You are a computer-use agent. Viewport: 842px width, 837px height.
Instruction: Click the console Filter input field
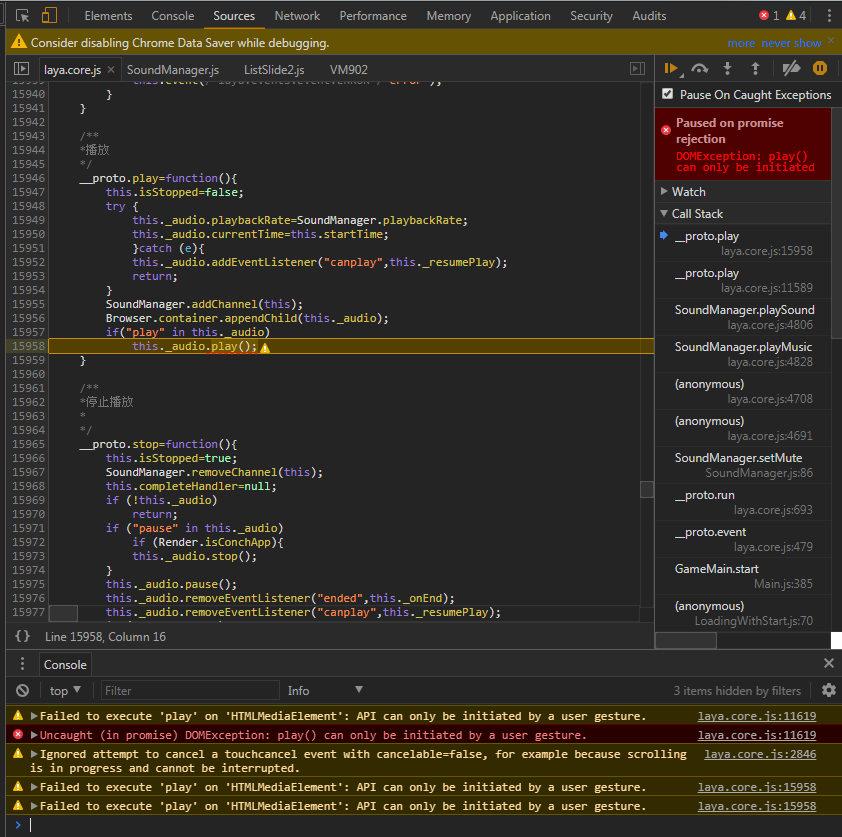point(190,690)
